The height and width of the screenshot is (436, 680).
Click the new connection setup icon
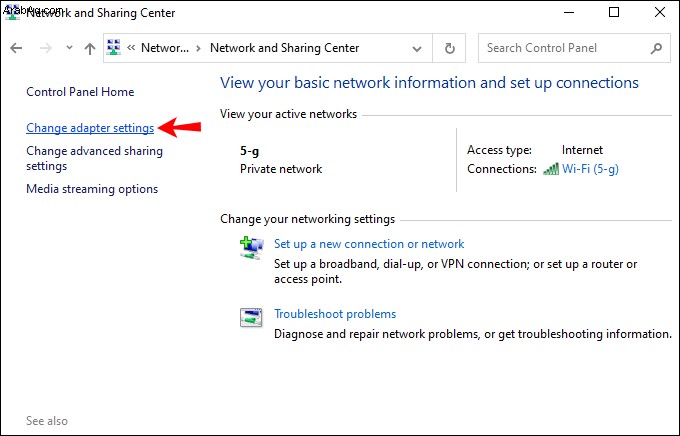click(252, 248)
